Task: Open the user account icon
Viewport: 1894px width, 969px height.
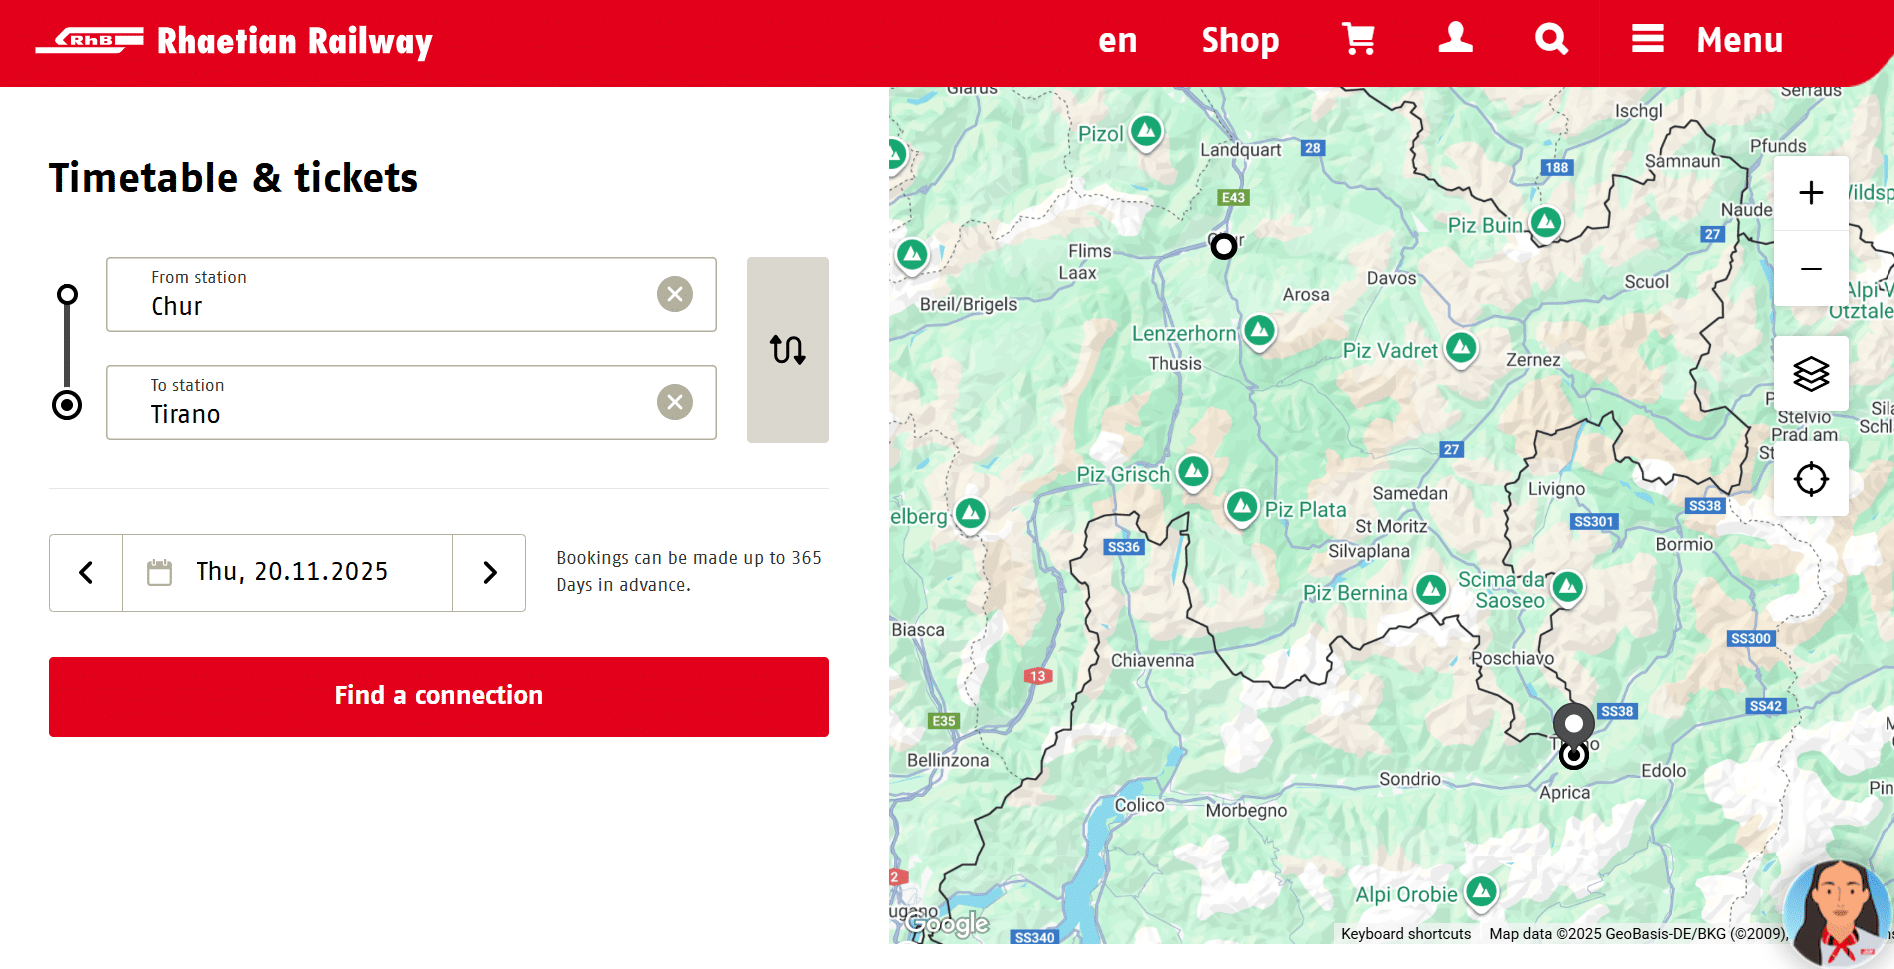Action: tap(1455, 39)
